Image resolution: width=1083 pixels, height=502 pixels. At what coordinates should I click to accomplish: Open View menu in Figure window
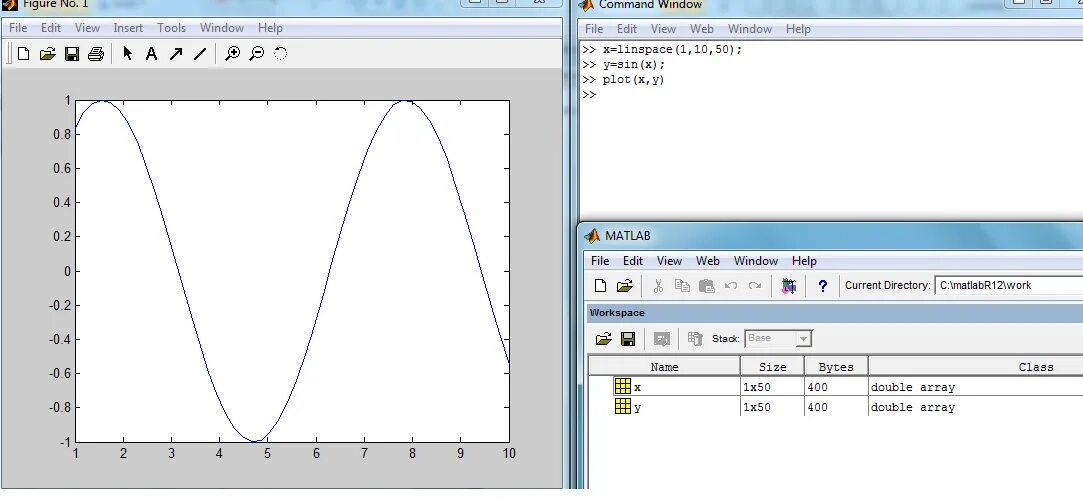tap(87, 28)
